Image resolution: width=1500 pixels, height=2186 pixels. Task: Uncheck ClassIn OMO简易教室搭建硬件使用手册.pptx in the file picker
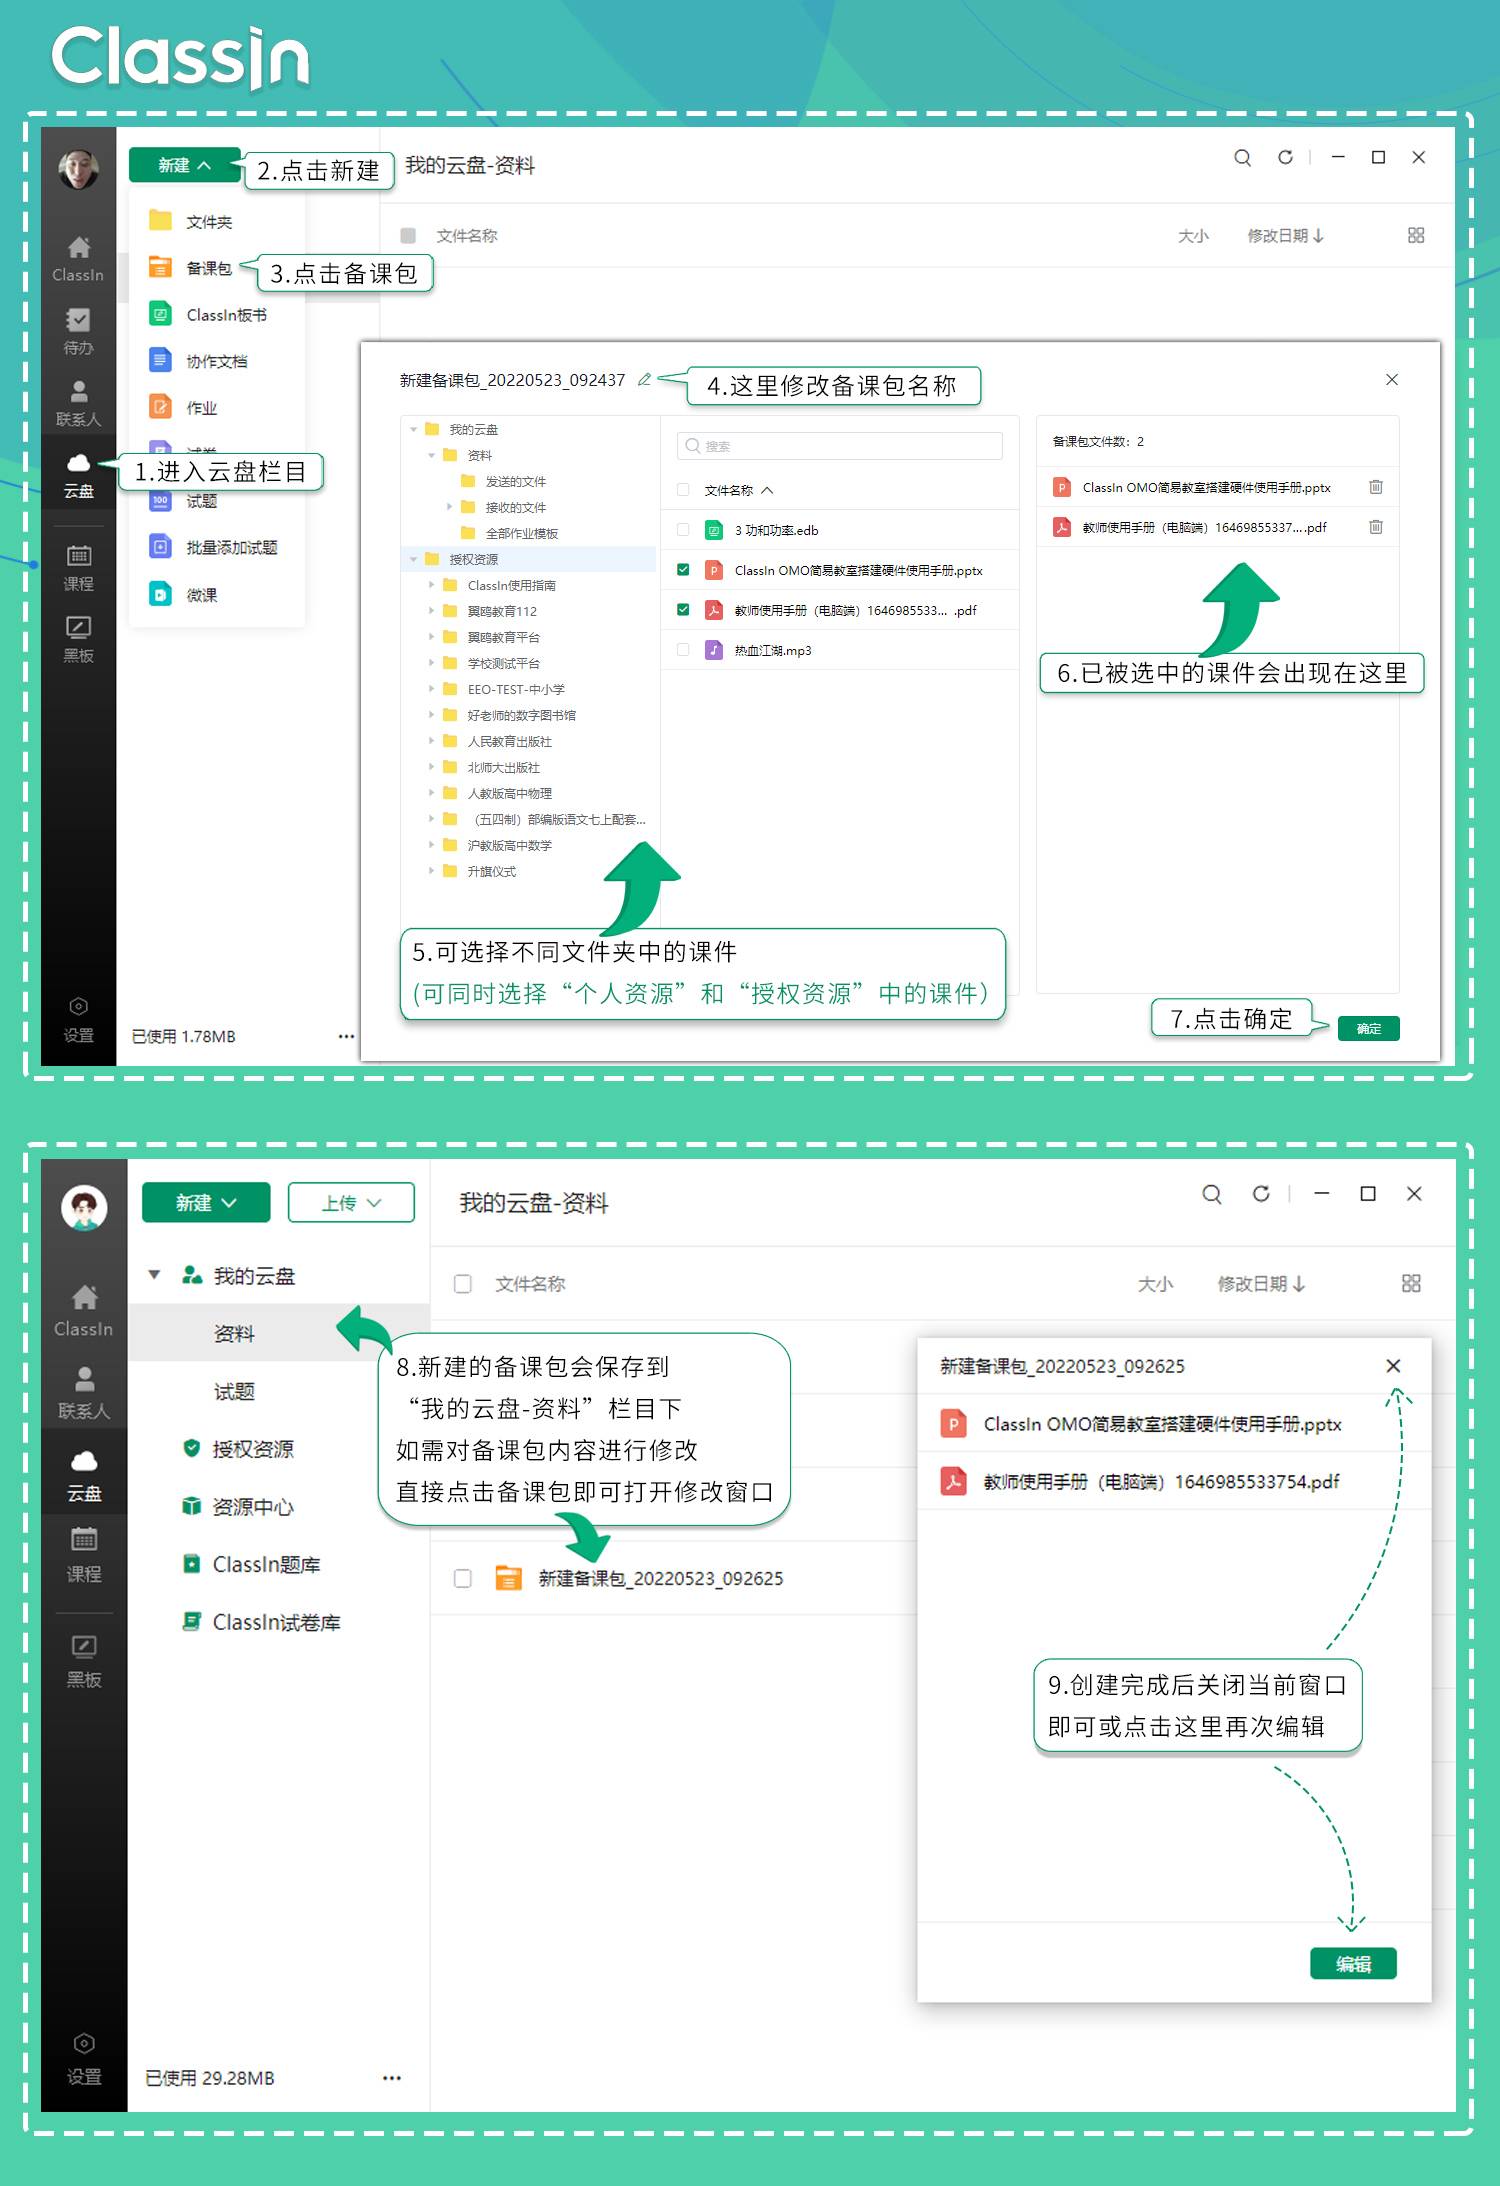(683, 570)
